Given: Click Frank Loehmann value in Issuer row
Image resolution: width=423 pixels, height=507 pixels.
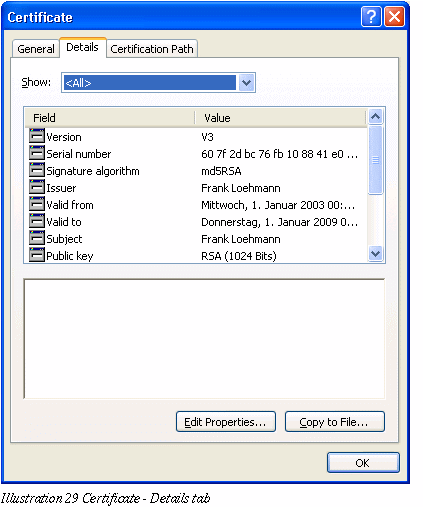Looking at the screenshot, I should [241, 188].
